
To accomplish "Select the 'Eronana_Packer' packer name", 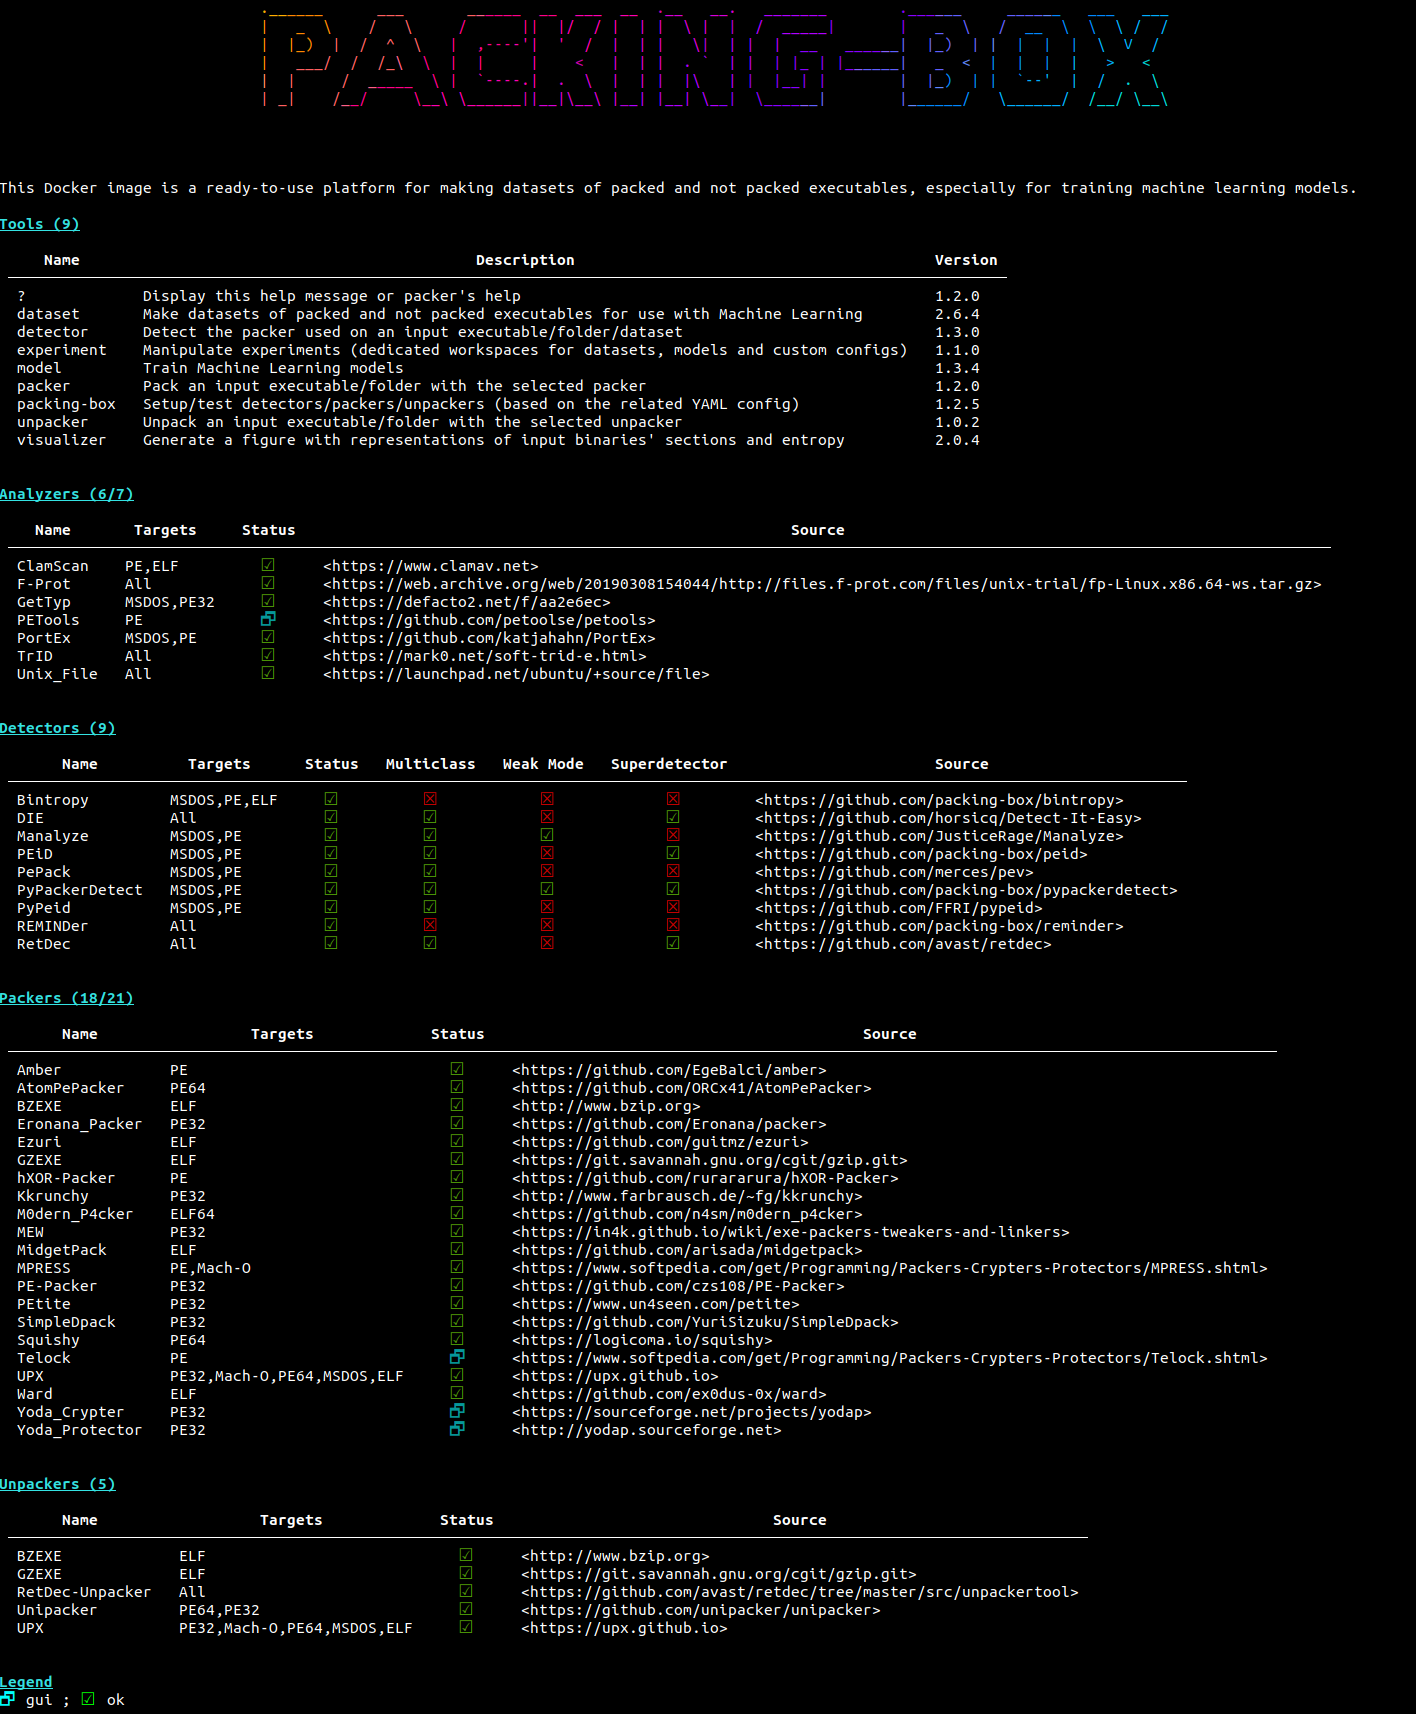I will tap(79, 1124).
